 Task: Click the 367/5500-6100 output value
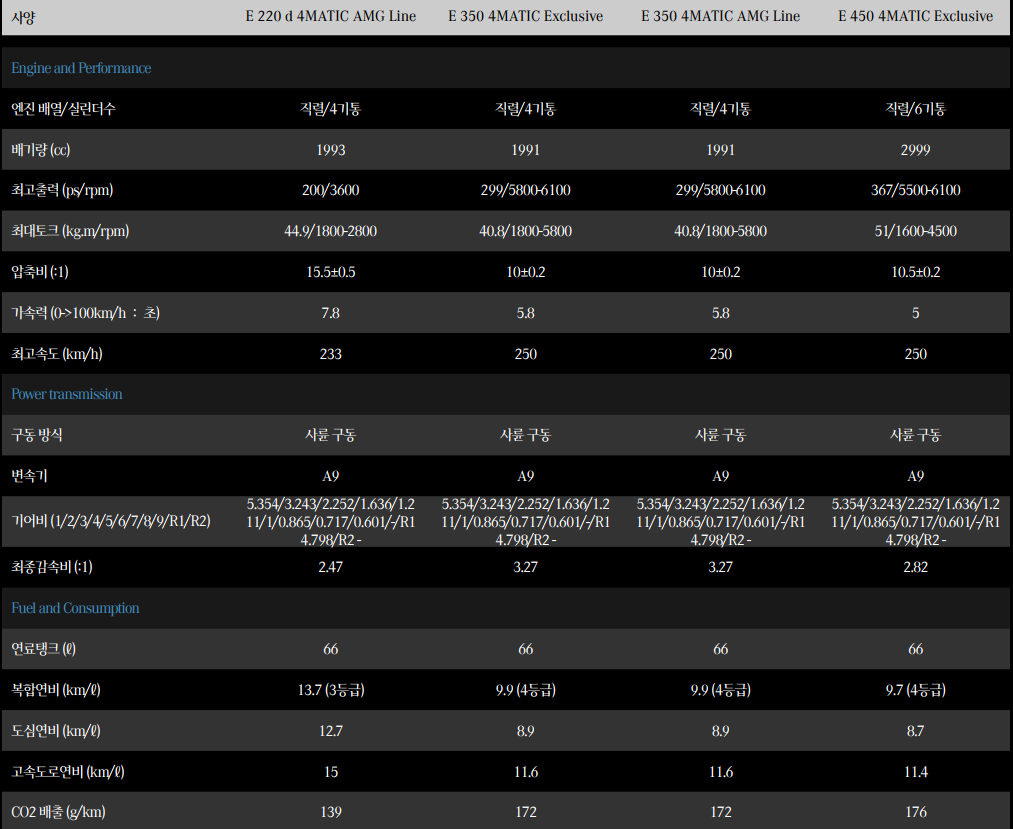click(915, 190)
